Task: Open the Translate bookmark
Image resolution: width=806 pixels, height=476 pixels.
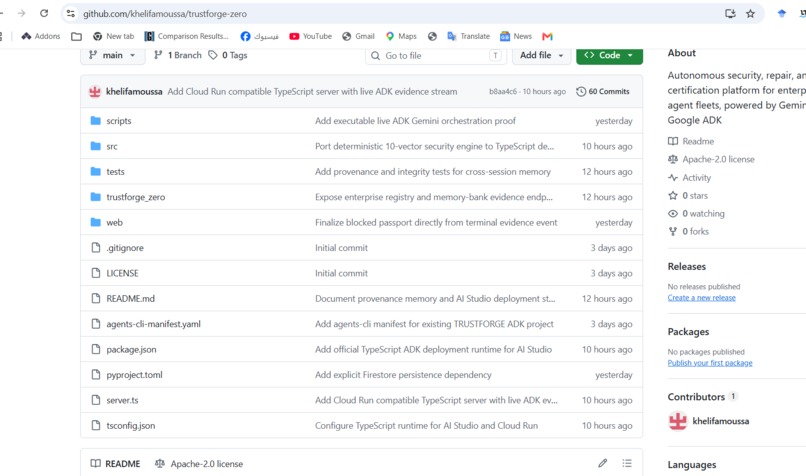Action: click(x=468, y=36)
